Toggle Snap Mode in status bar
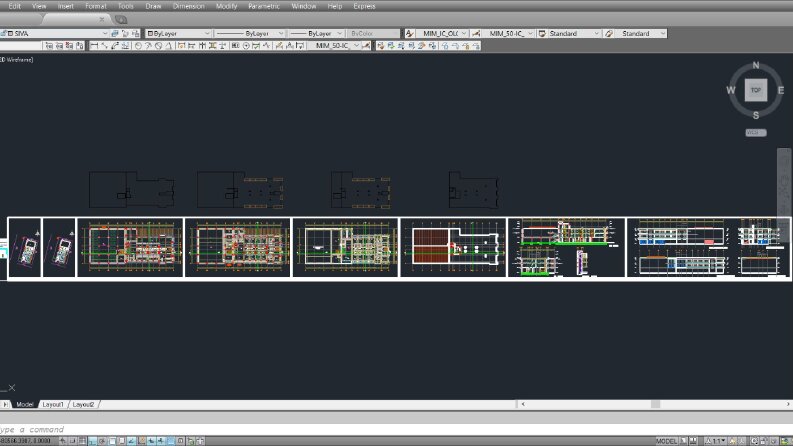The width and height of the screenshot is (793, 446). (x=72, y=441)
